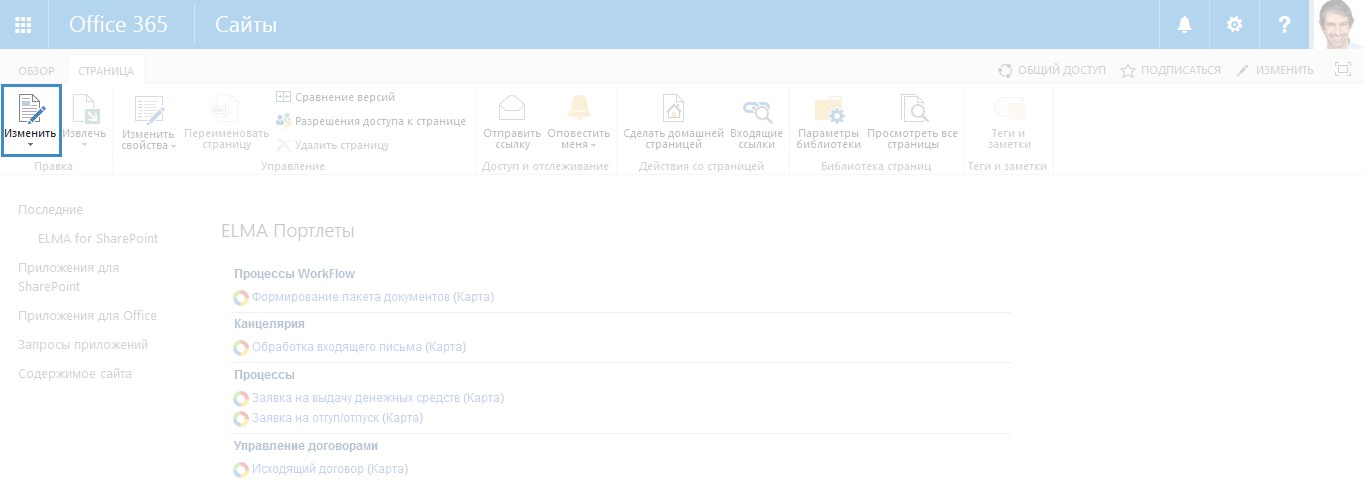The image size is (1364, 500).
Task: Toggle focus on content fullscreen icon
Action: pos(1343,70)
